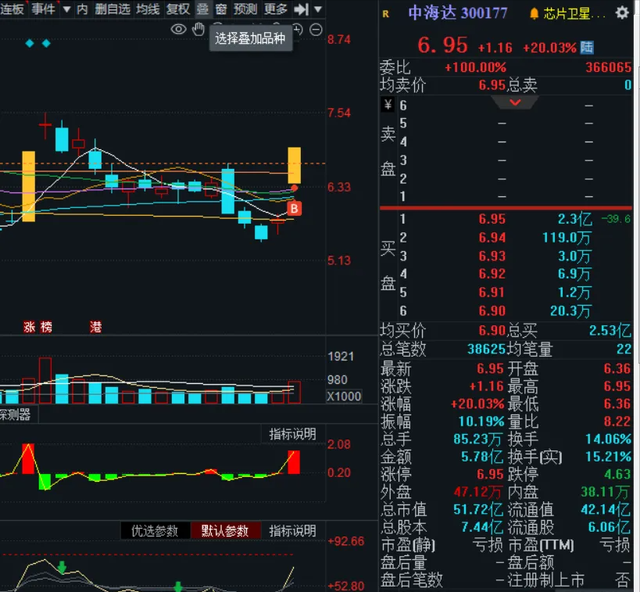
Task: Click the X1000 volume unit label
Action: point(344,396)
